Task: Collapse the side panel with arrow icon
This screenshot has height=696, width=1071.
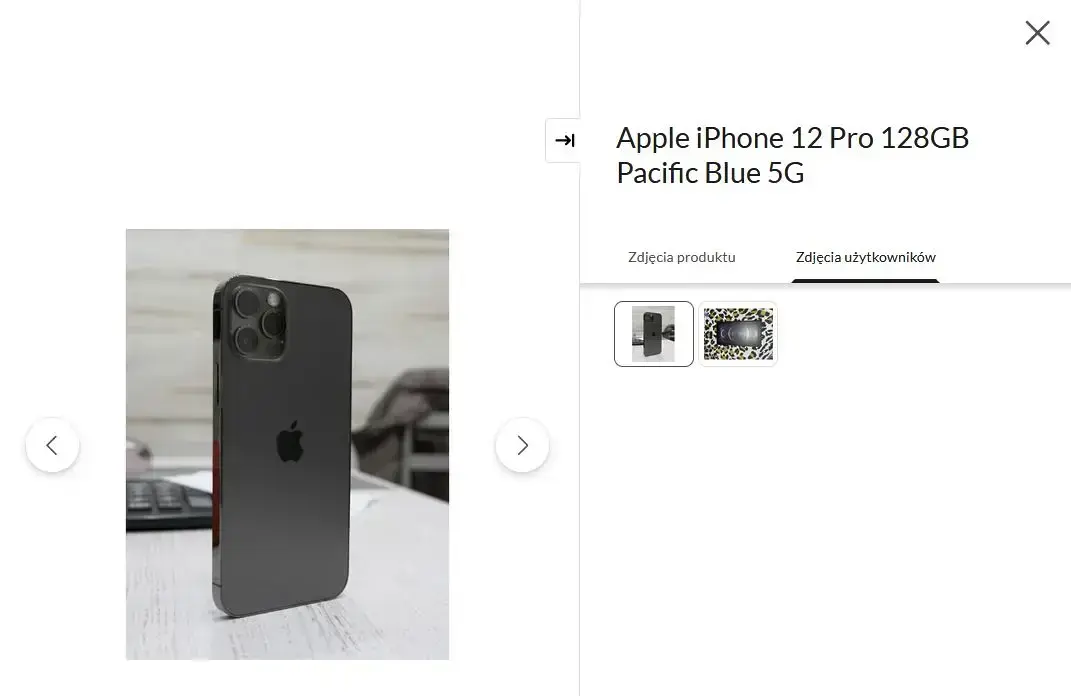Action: pyautogui.click(x=564, y=140)
